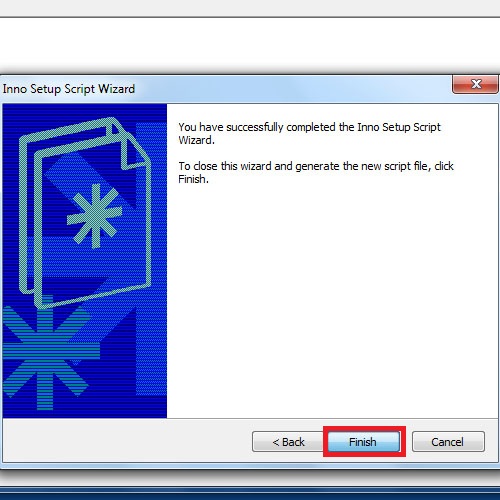
Task: Click the left back cover of the document graphic
Action: (27, 213)
